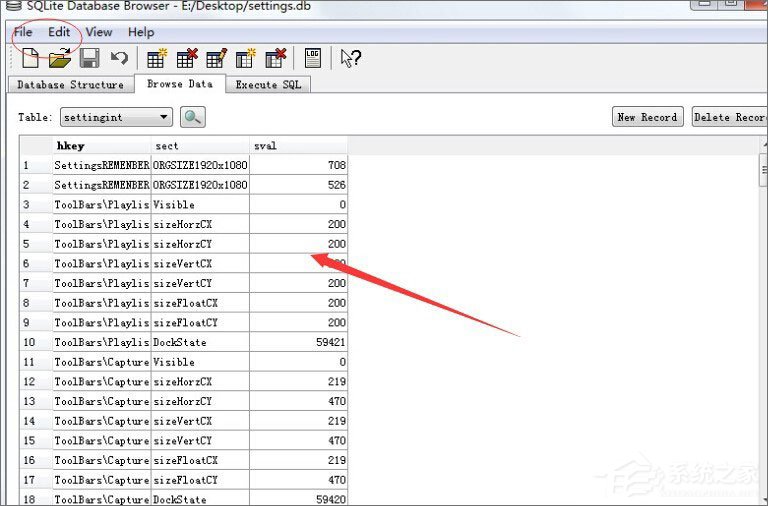Click the Delete Table toolbar icon

(x=186, y=58)
